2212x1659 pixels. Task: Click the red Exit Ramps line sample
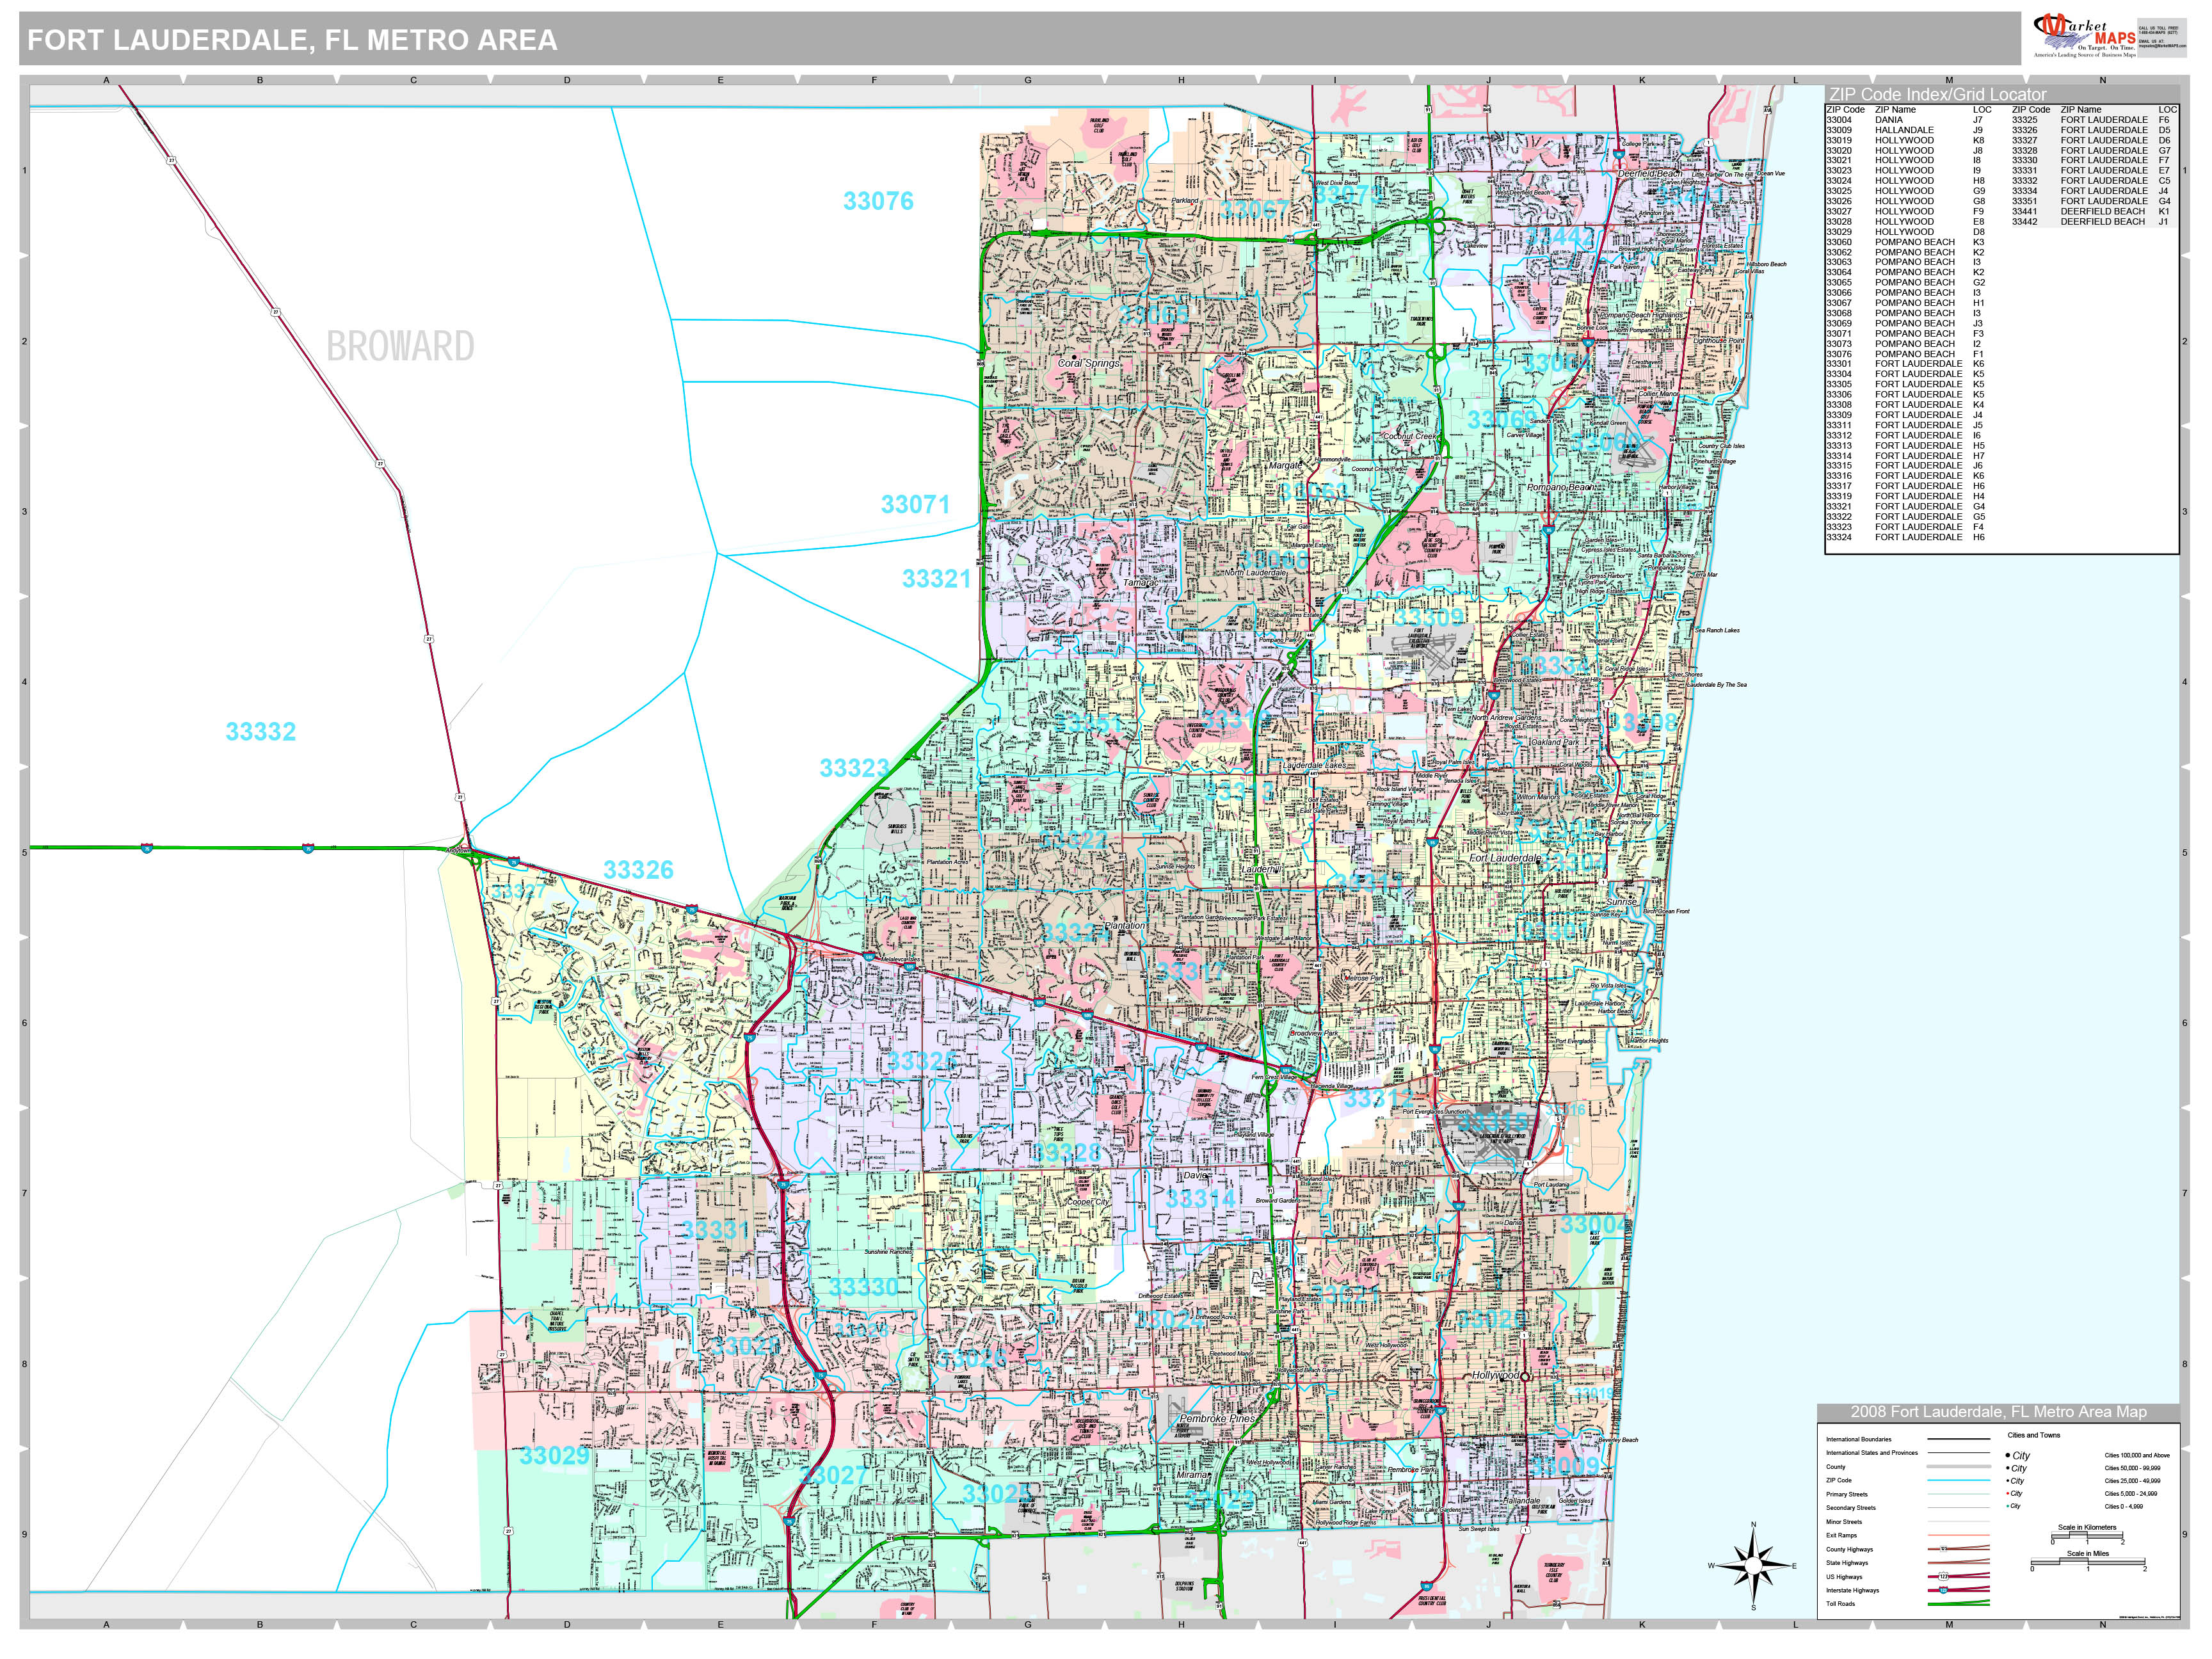pyautogui.click(x=1959, y=1535)
